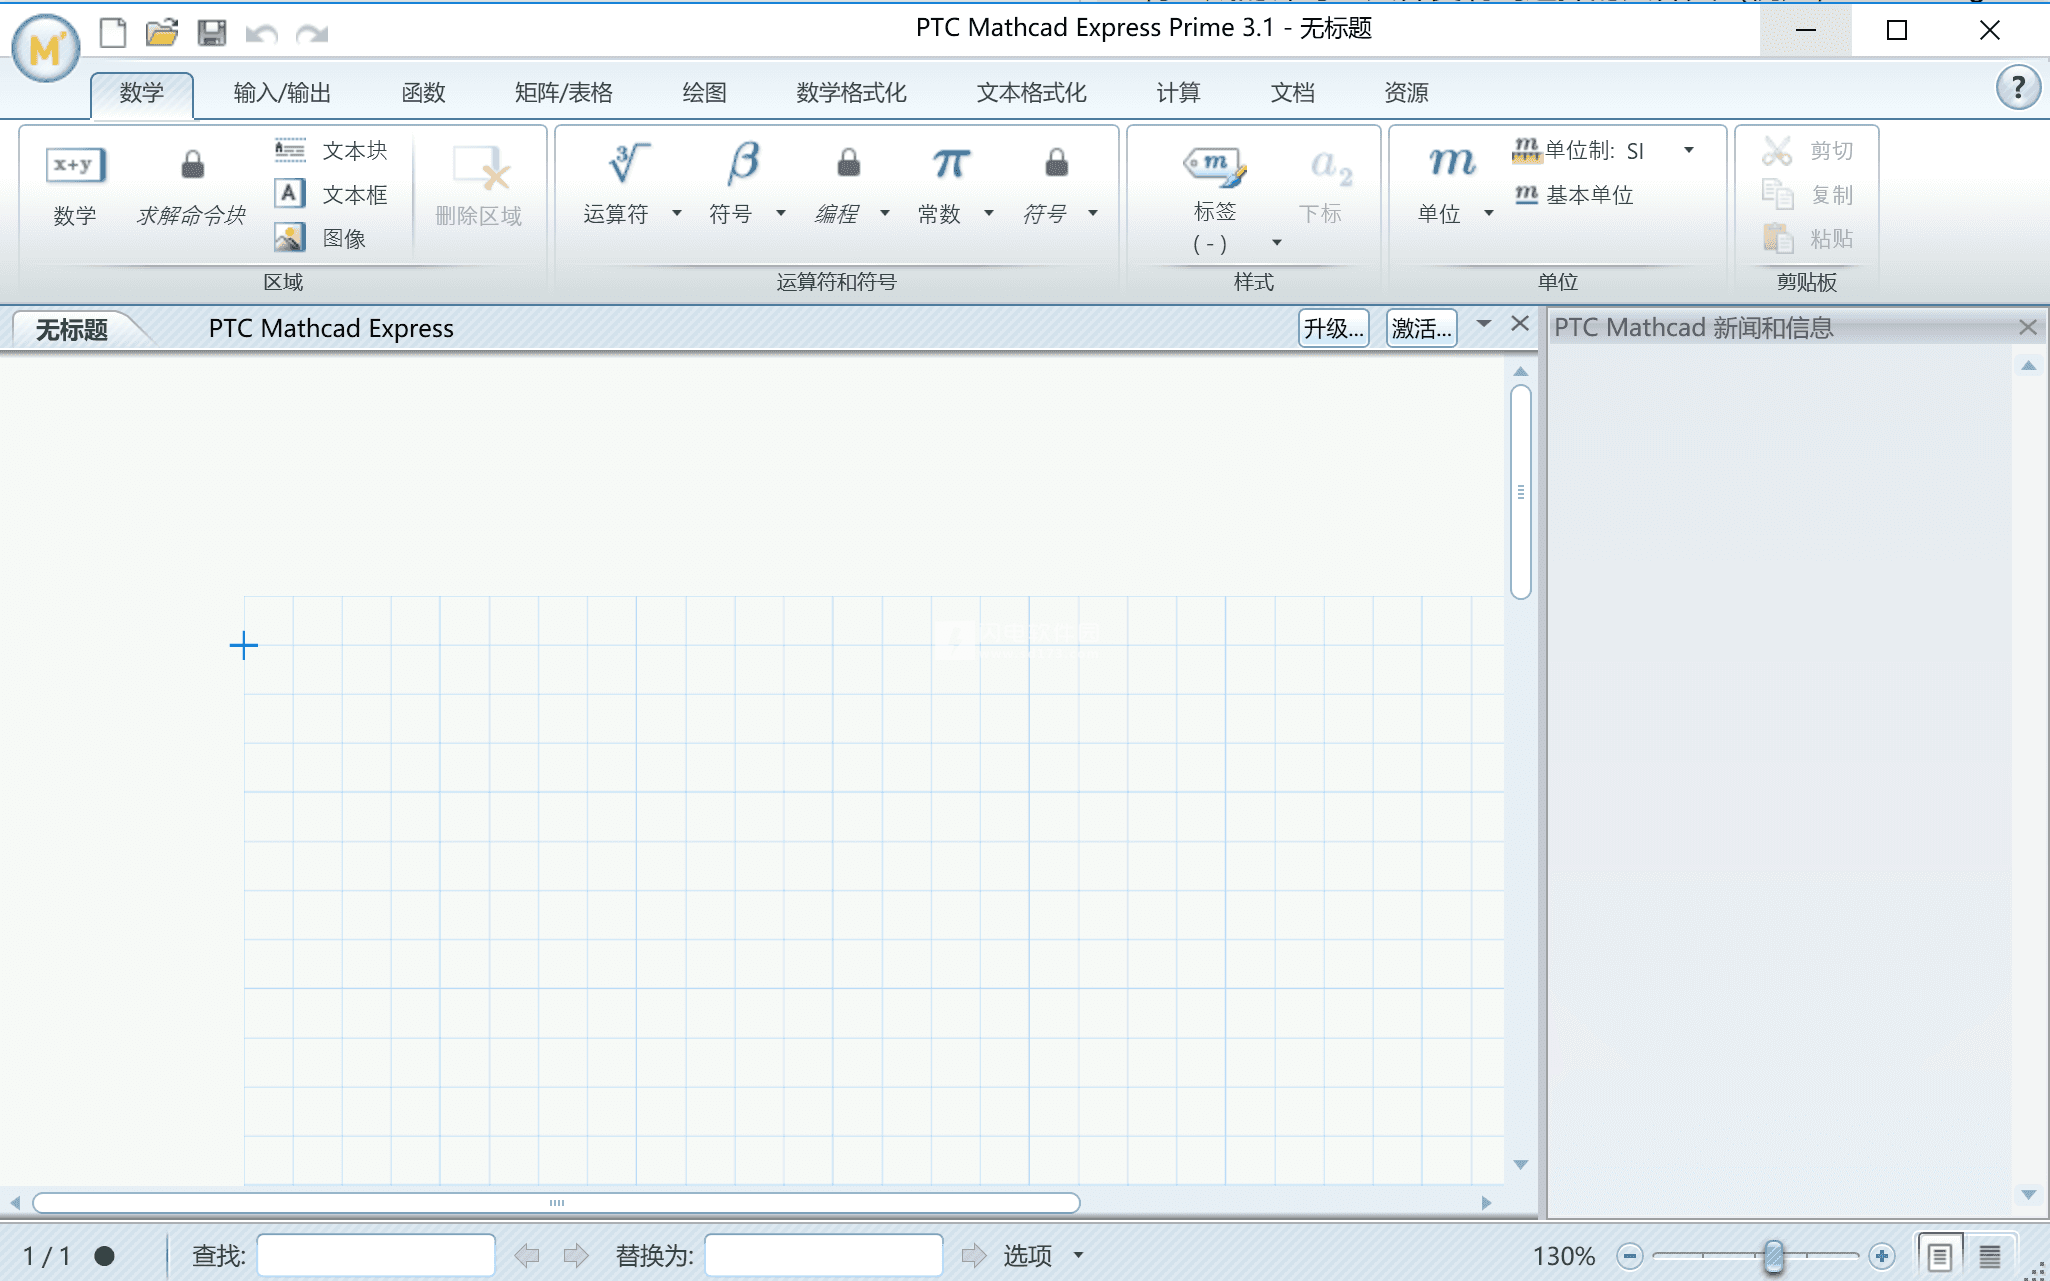Switch to draft view layout in status bar

point(1990,1255)
